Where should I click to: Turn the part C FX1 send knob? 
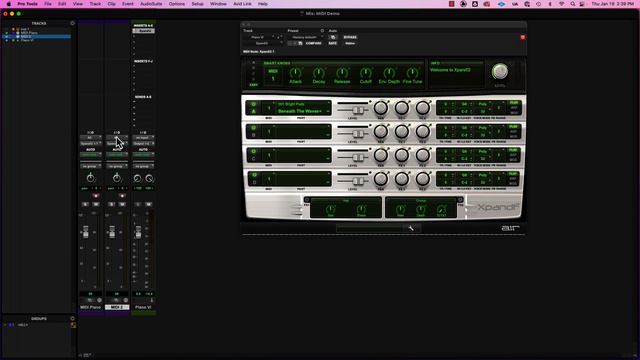[402, 155]
